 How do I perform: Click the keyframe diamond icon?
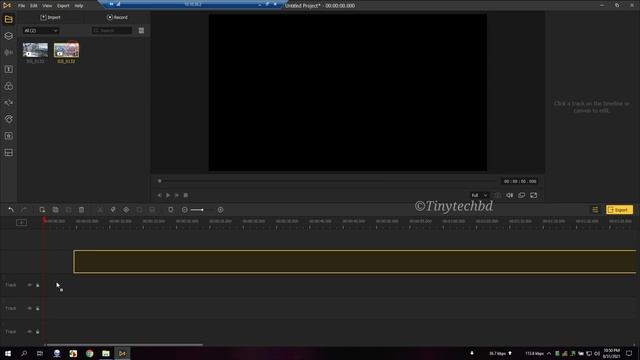[126, 210]
